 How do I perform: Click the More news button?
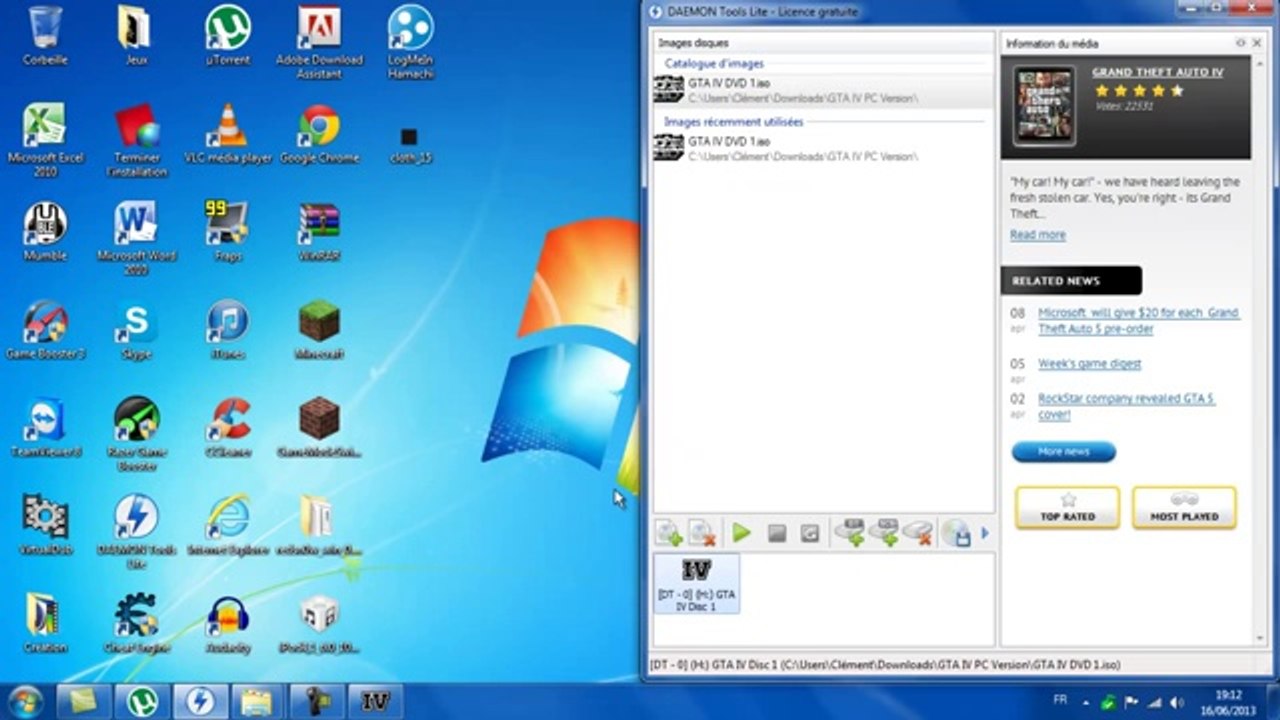[x=1063, y=452]
